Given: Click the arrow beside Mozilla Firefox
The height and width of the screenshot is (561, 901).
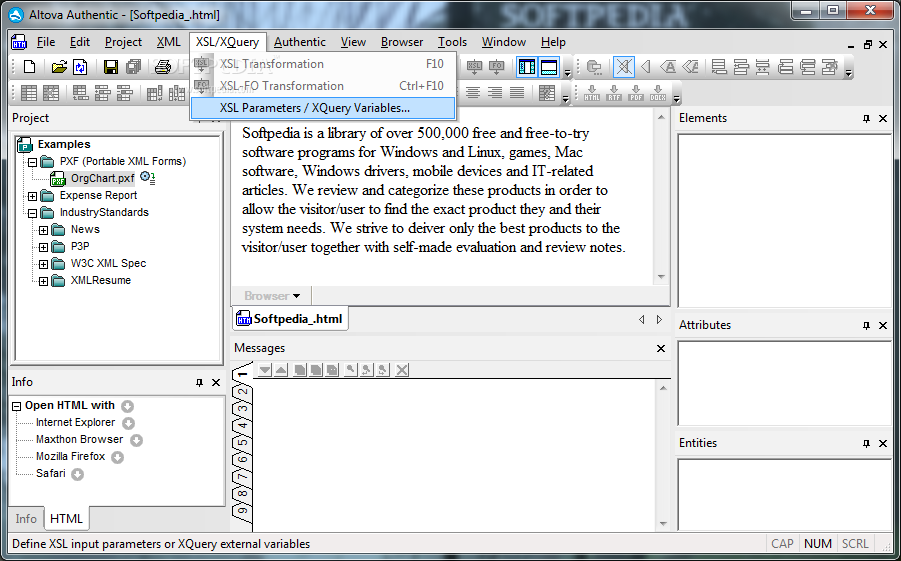Looking at the screenshot, I should [117, 458].
